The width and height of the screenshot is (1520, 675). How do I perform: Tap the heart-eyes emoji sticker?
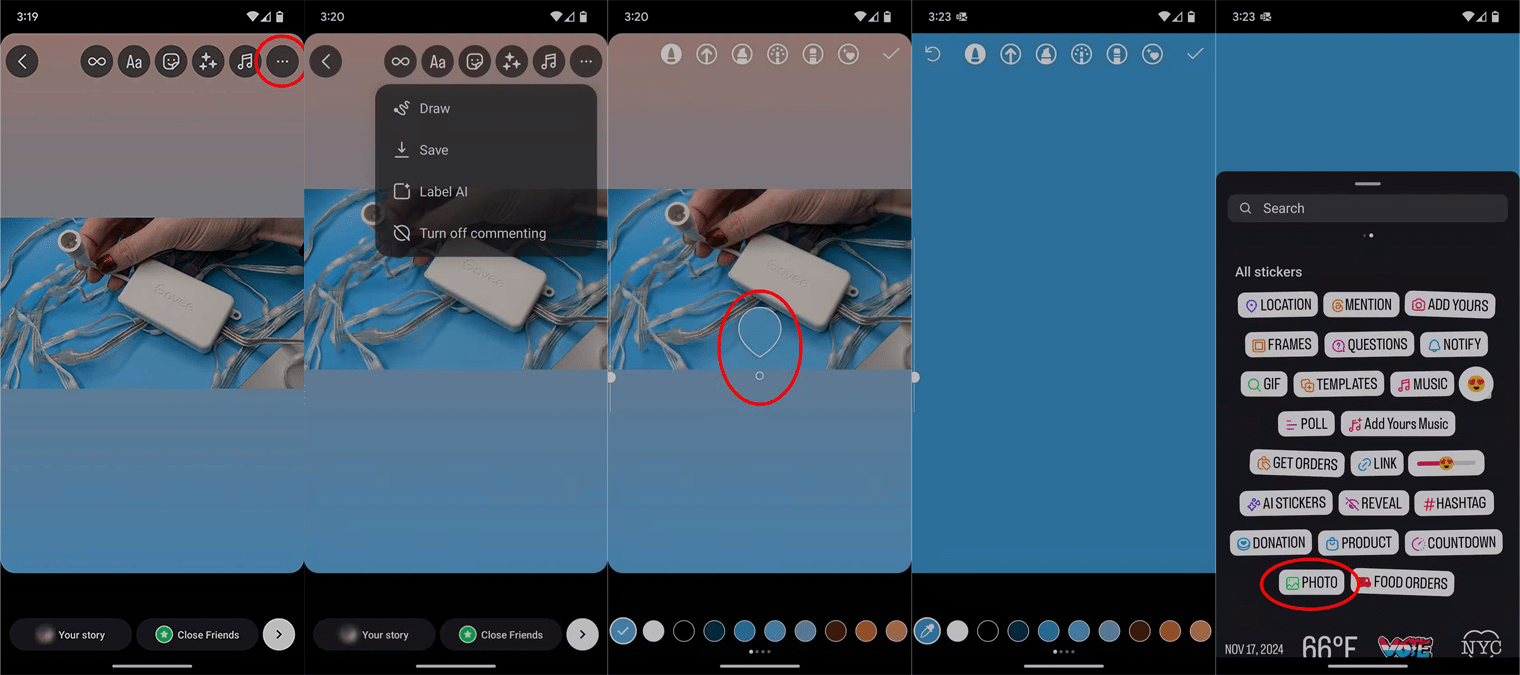pyautogui.click(x=1476, y=384)
